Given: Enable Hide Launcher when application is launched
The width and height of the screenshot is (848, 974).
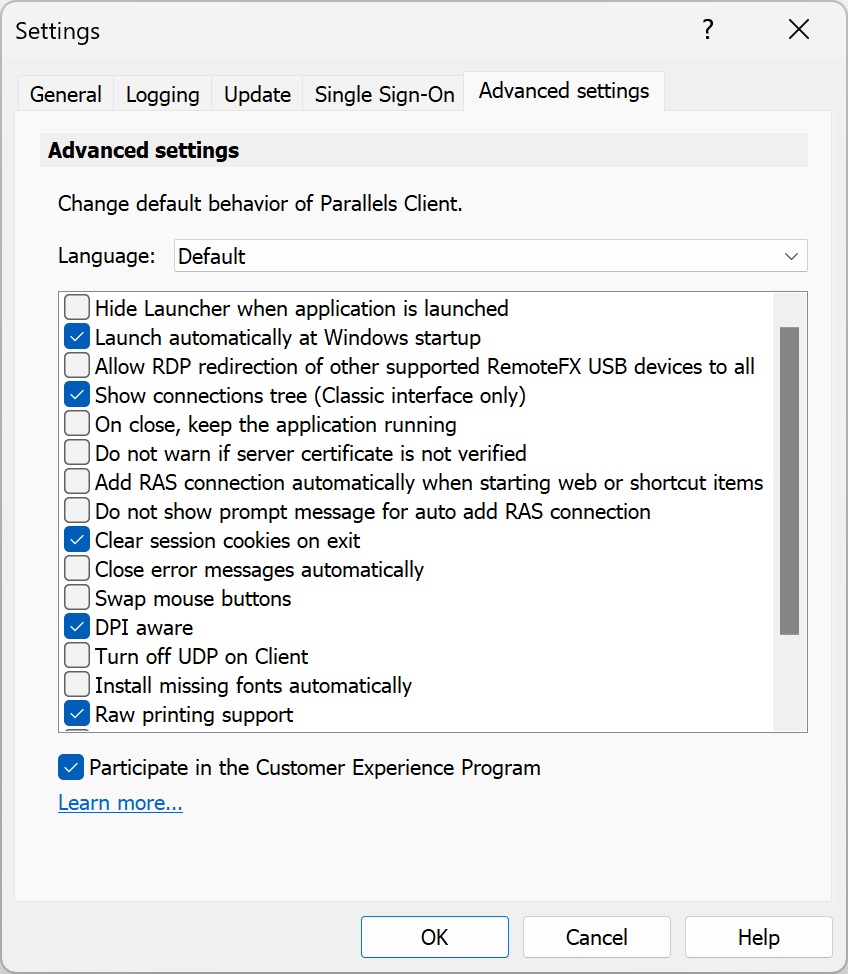Looking at the screenshot, I should (77, 308).
